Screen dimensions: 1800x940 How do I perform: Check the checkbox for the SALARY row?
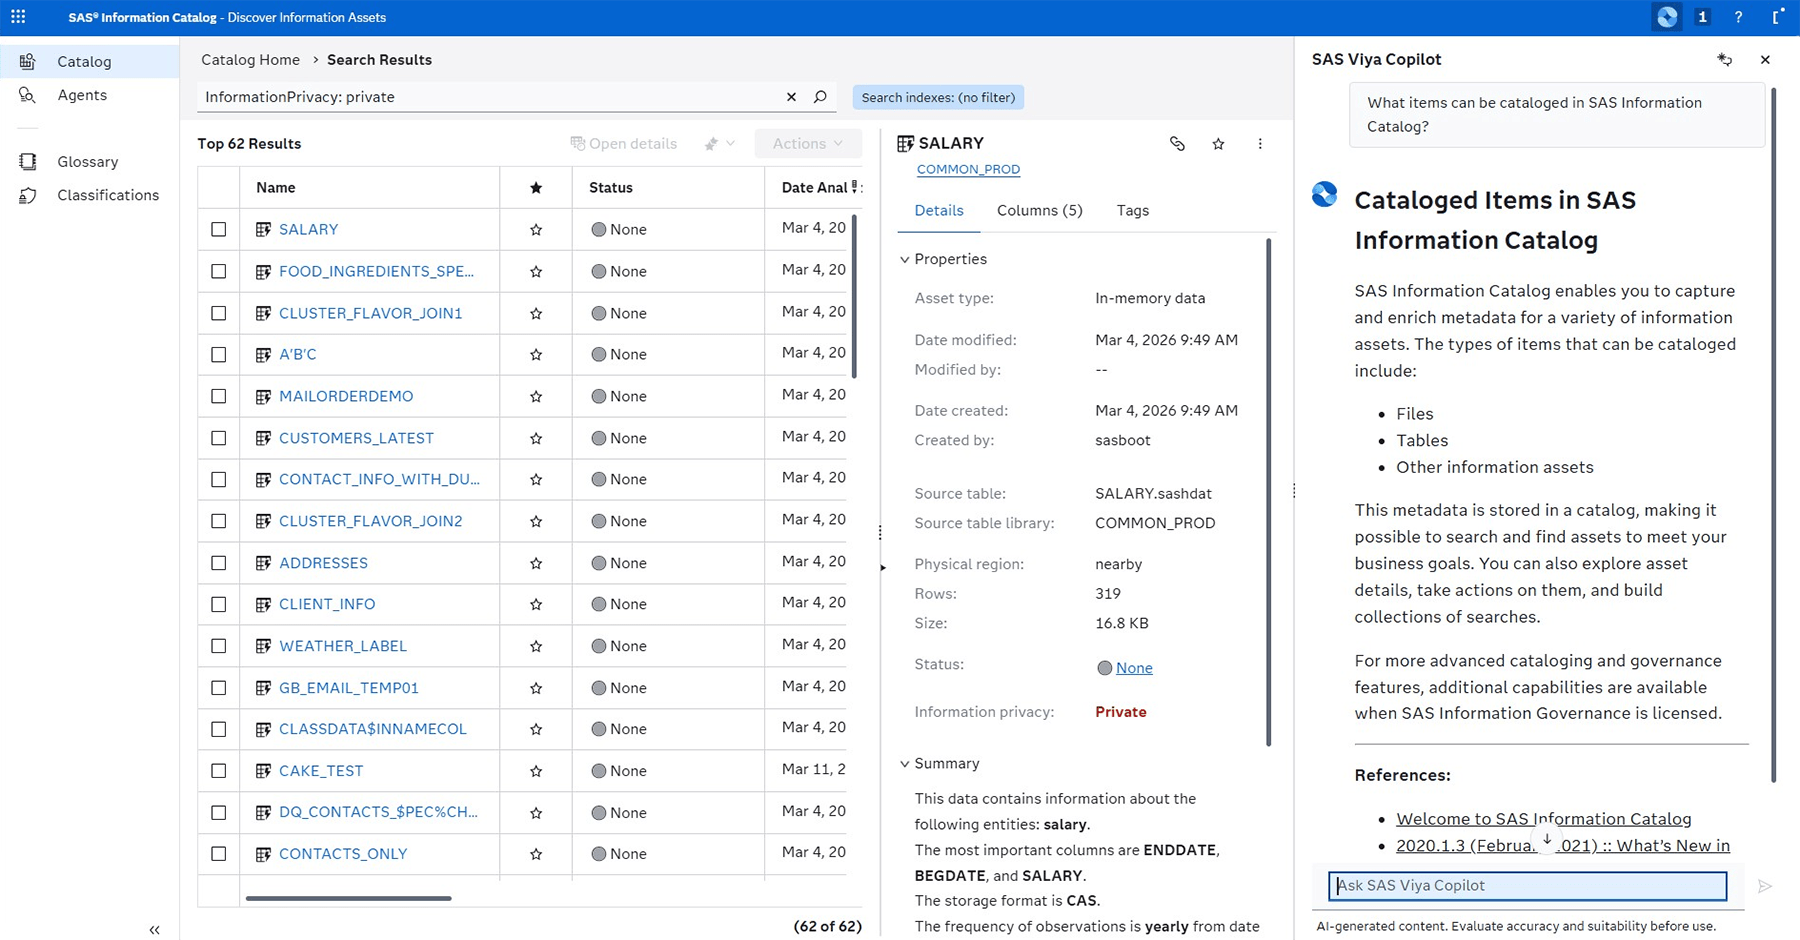click(x=218, y=229)
